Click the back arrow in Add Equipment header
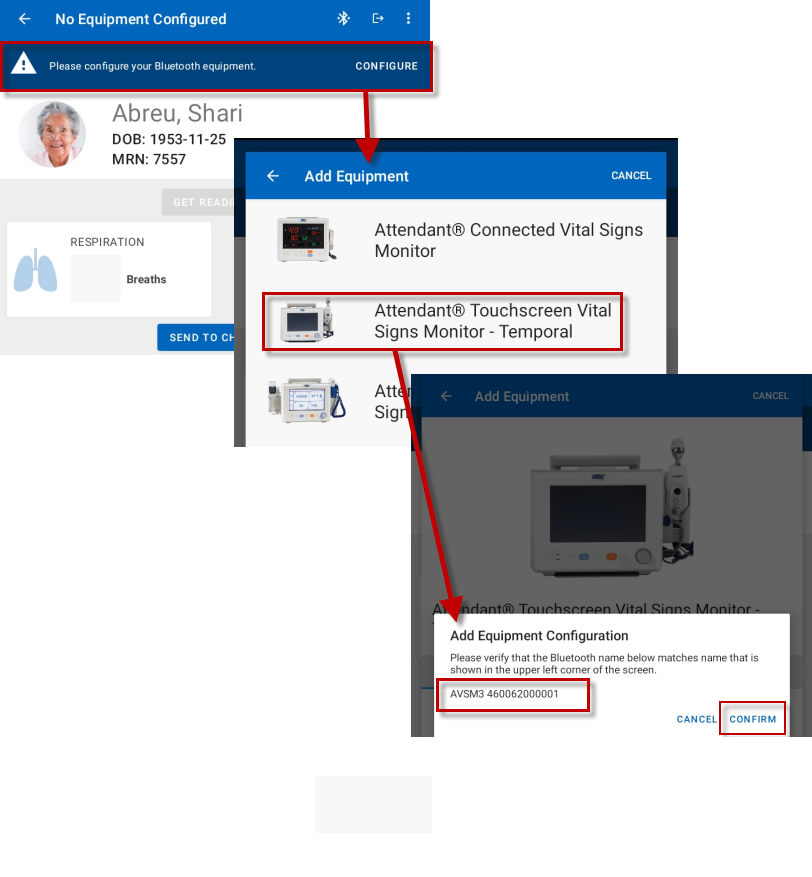The image size is (812, 877). (x=273, y=176)
